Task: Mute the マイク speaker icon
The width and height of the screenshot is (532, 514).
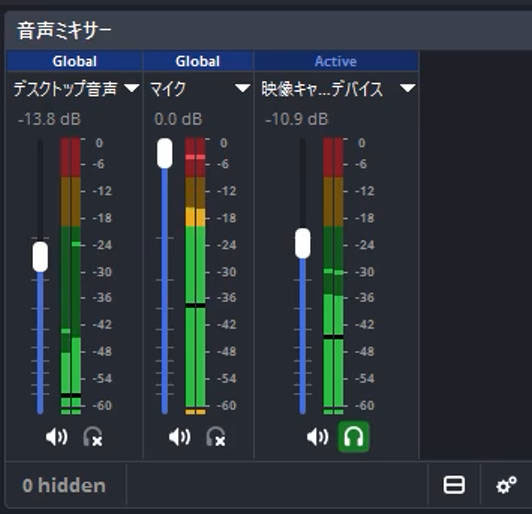Action: coord(180,437)
